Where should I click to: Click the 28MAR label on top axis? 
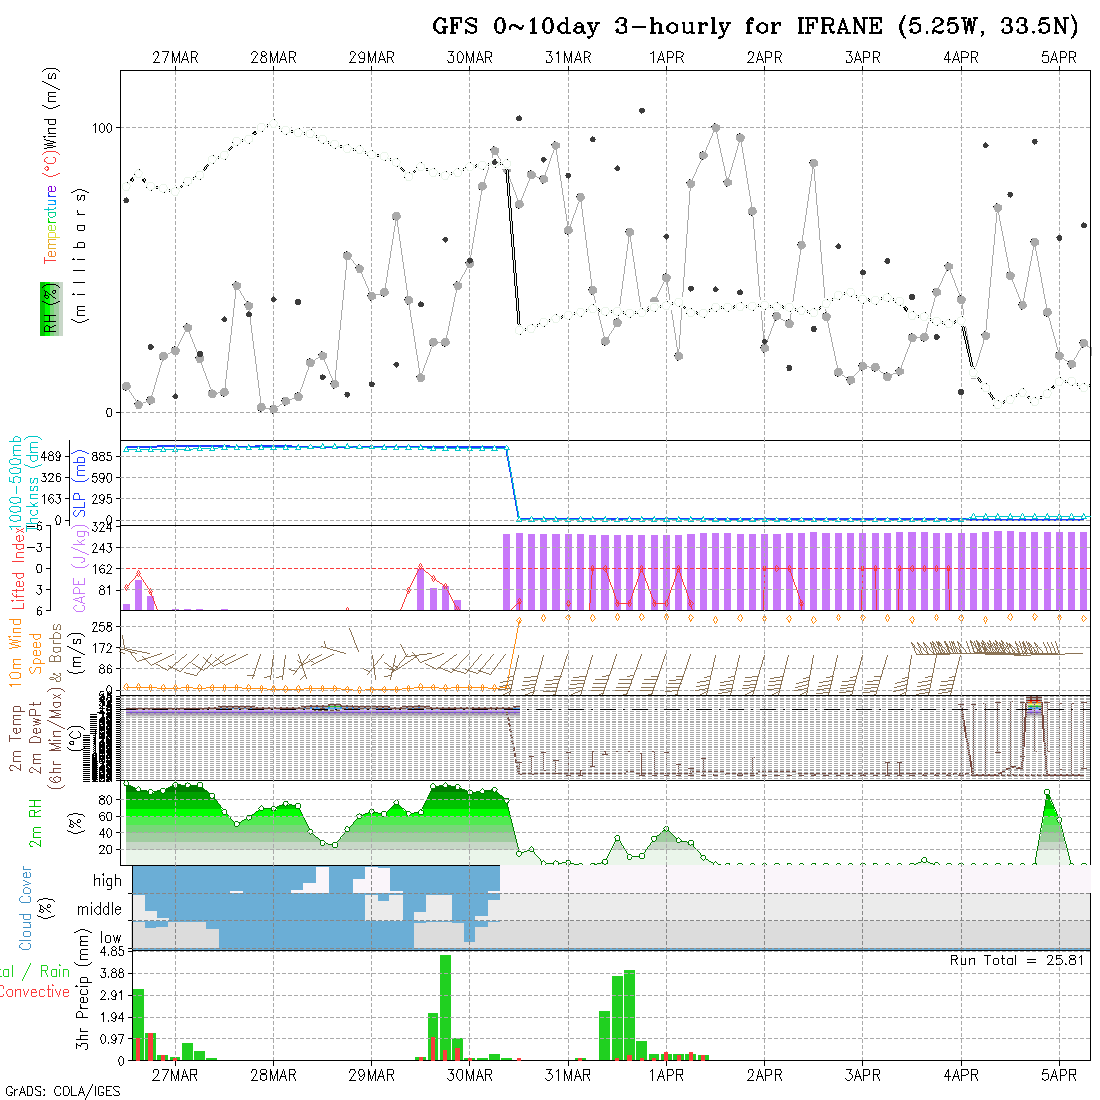coord(273,58)
